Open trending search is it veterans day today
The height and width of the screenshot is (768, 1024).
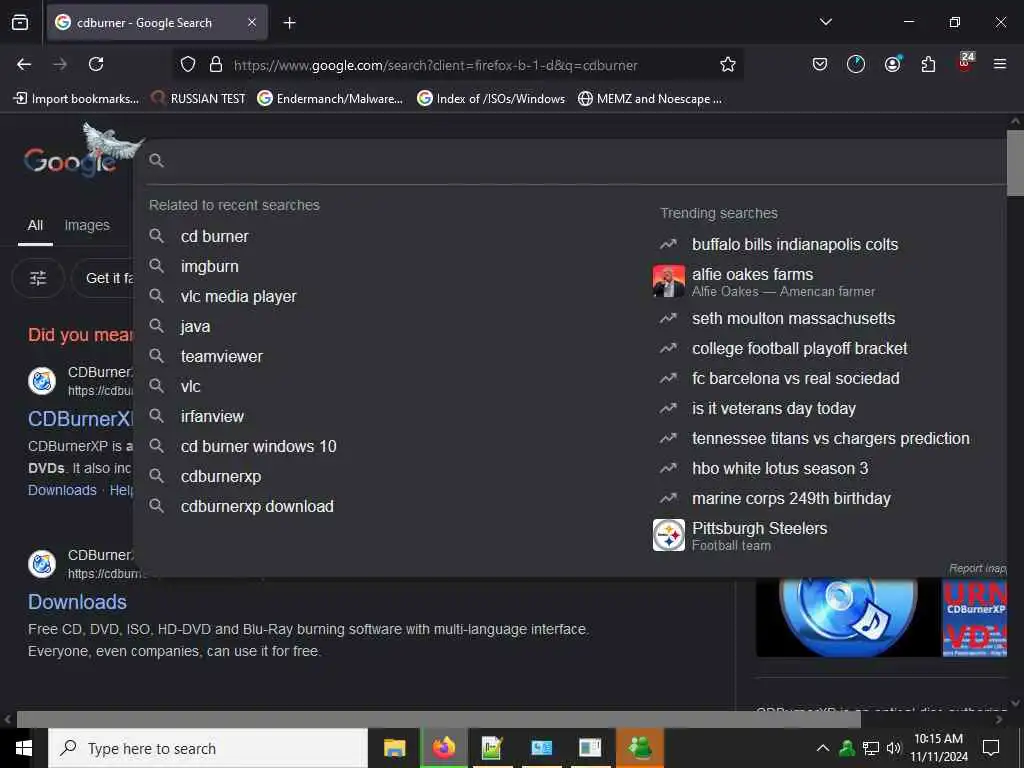(774, 409)
